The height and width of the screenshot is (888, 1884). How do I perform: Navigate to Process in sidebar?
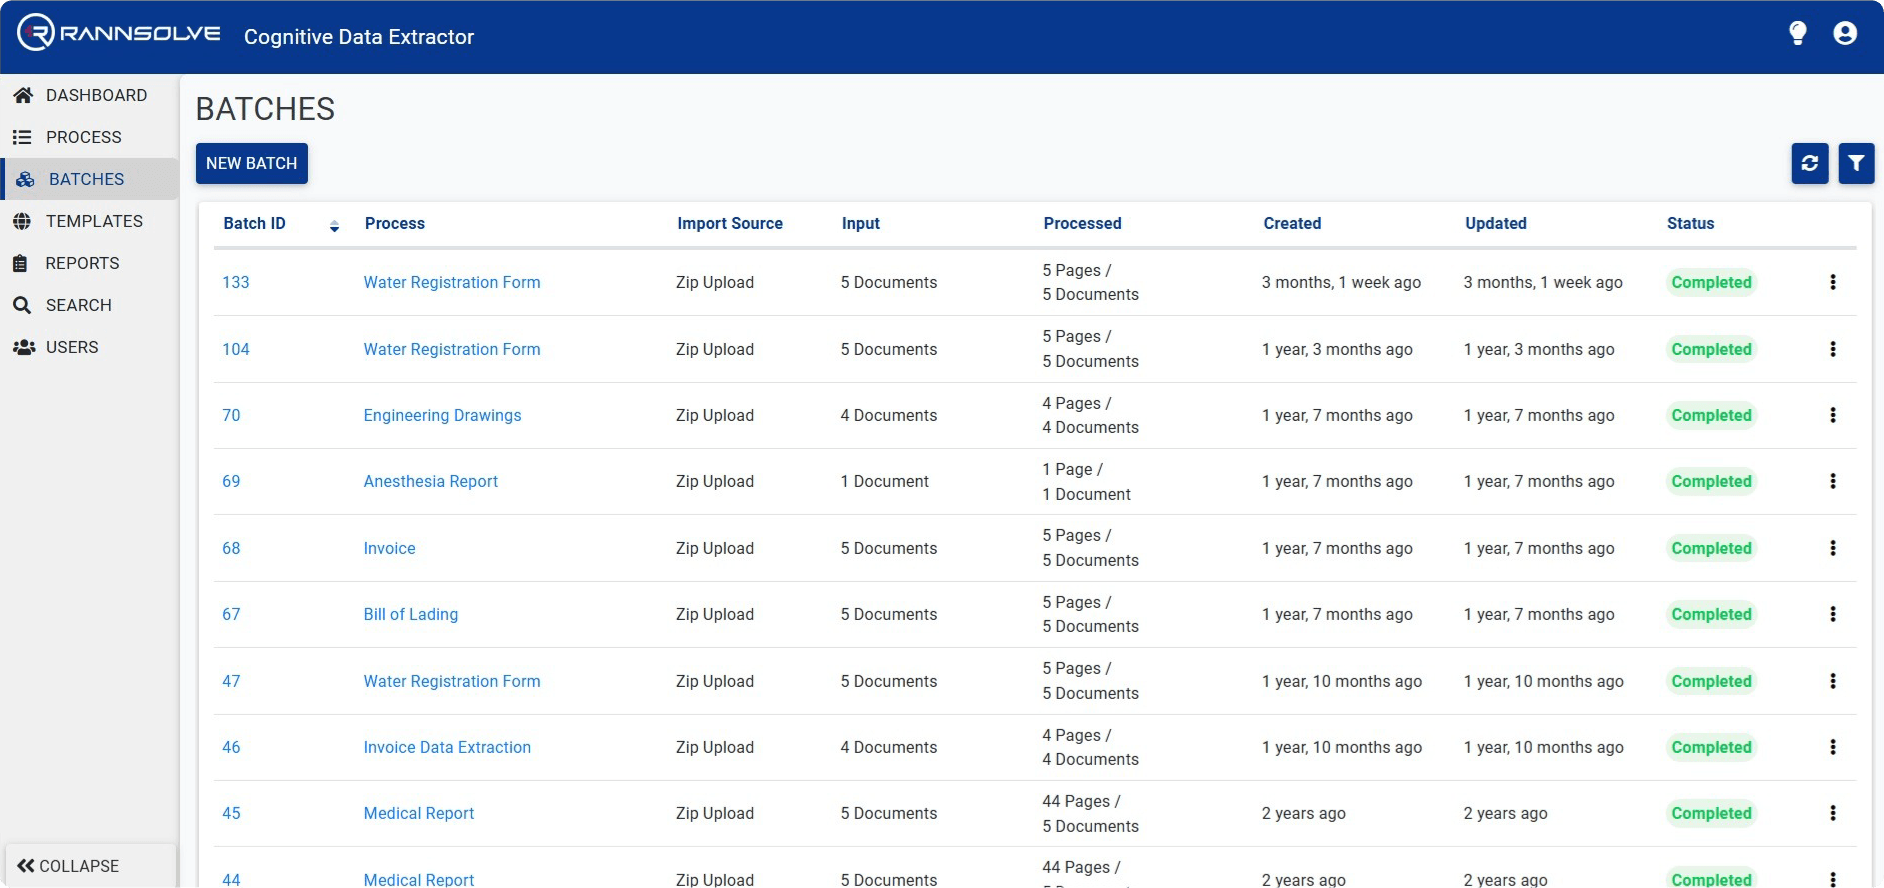click(83, 137)
